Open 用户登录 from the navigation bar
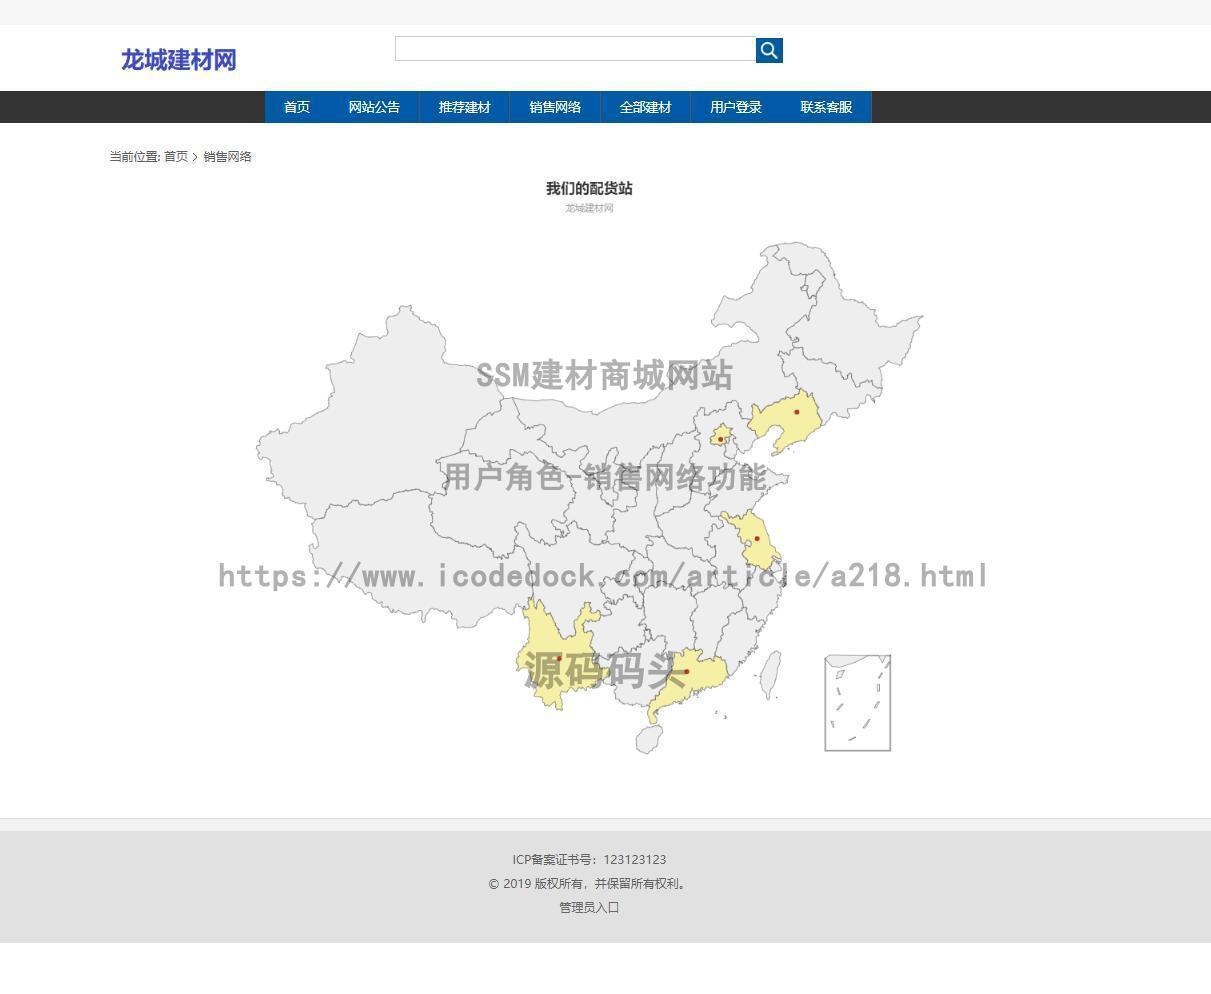This screenshot has width=1211, height=994. (x=735, y=107)
